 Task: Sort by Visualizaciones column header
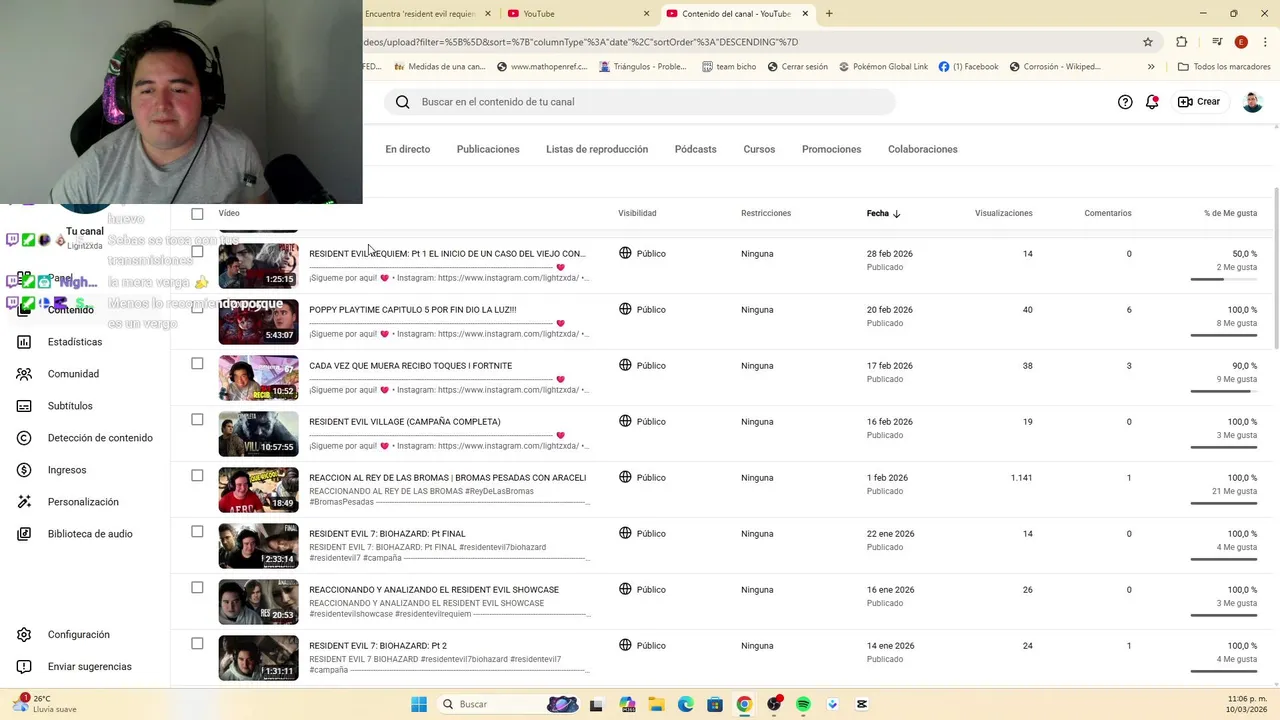click(x=1003, y=213)
